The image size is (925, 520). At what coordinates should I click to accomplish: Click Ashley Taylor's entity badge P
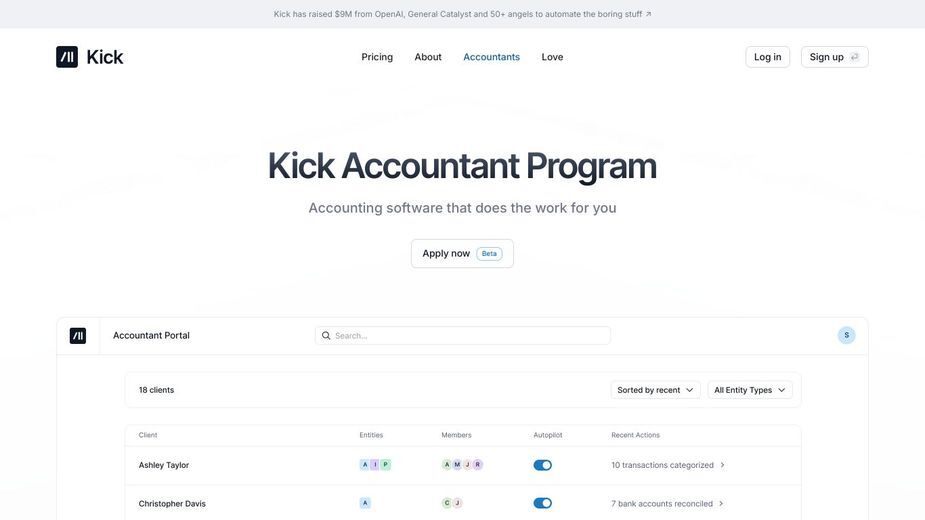pos(385,465)
